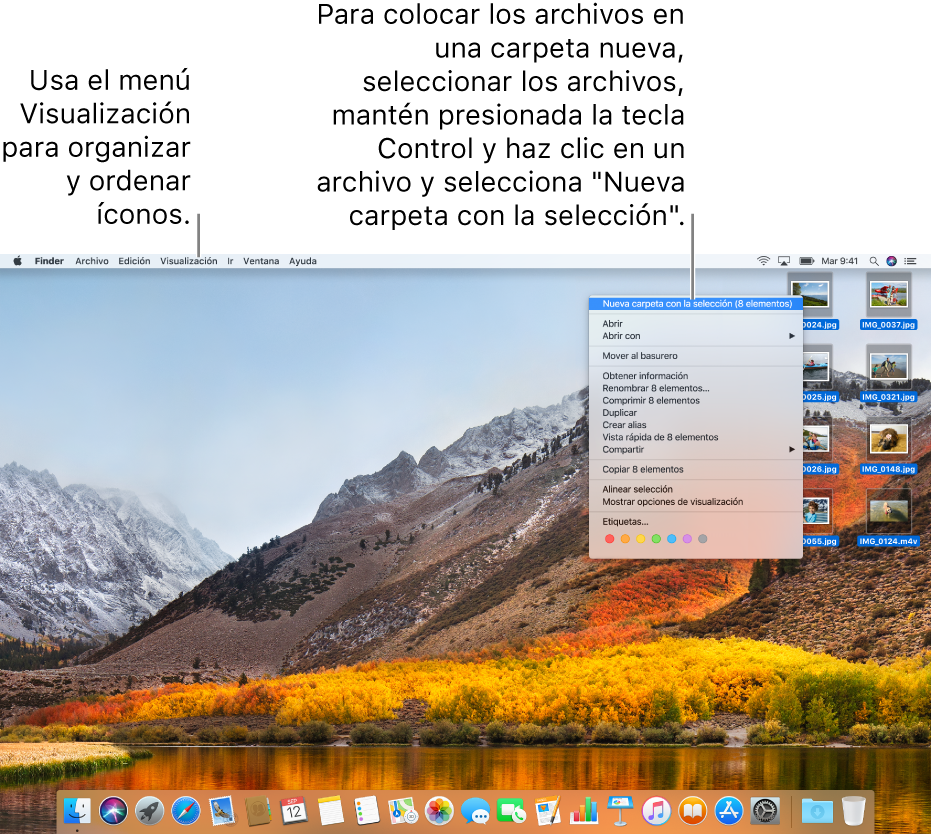
Task: Open Photos app in the dock
Action: 439,811
